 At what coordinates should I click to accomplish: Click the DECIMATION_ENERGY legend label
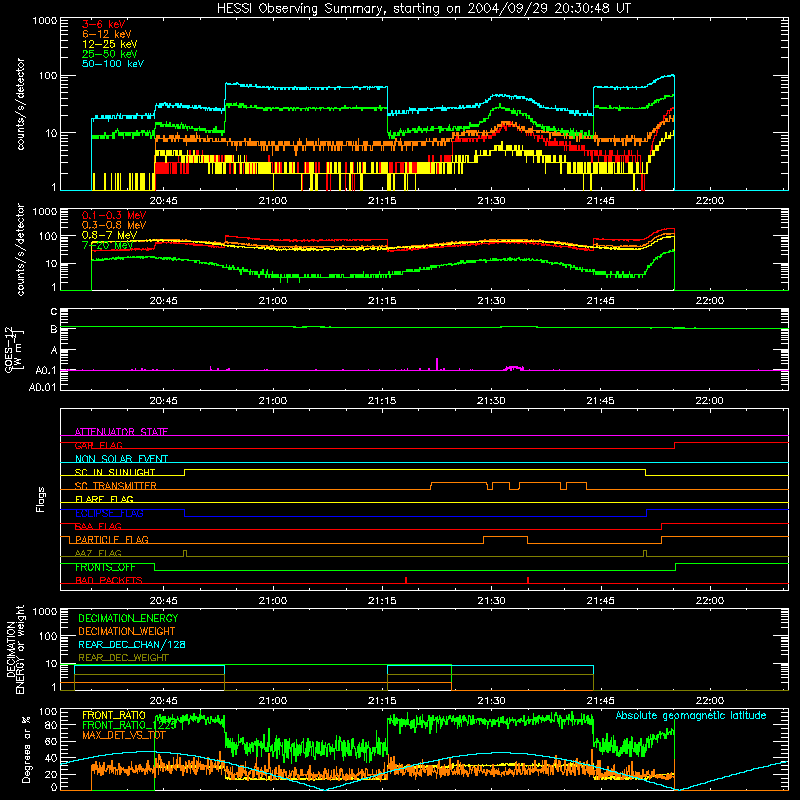[128, 618]
